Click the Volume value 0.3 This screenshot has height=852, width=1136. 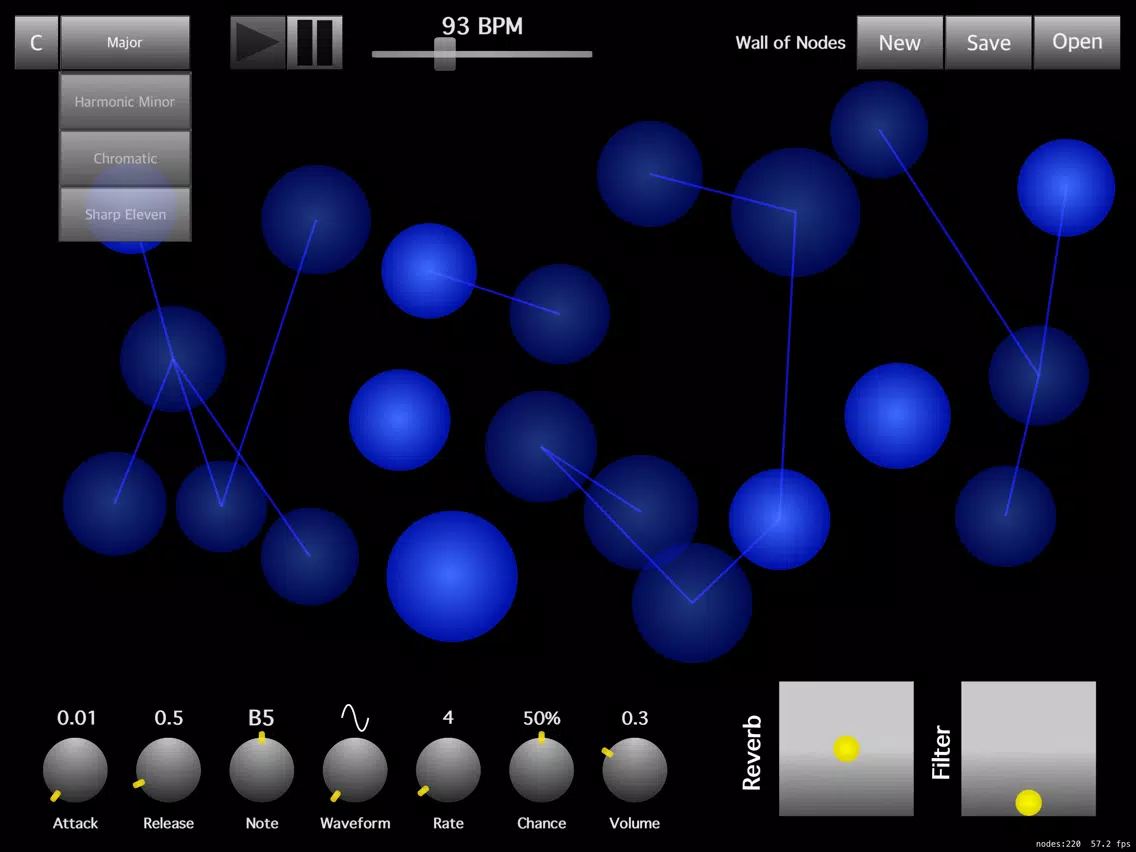pyautogui.click(x=635, y=718)
